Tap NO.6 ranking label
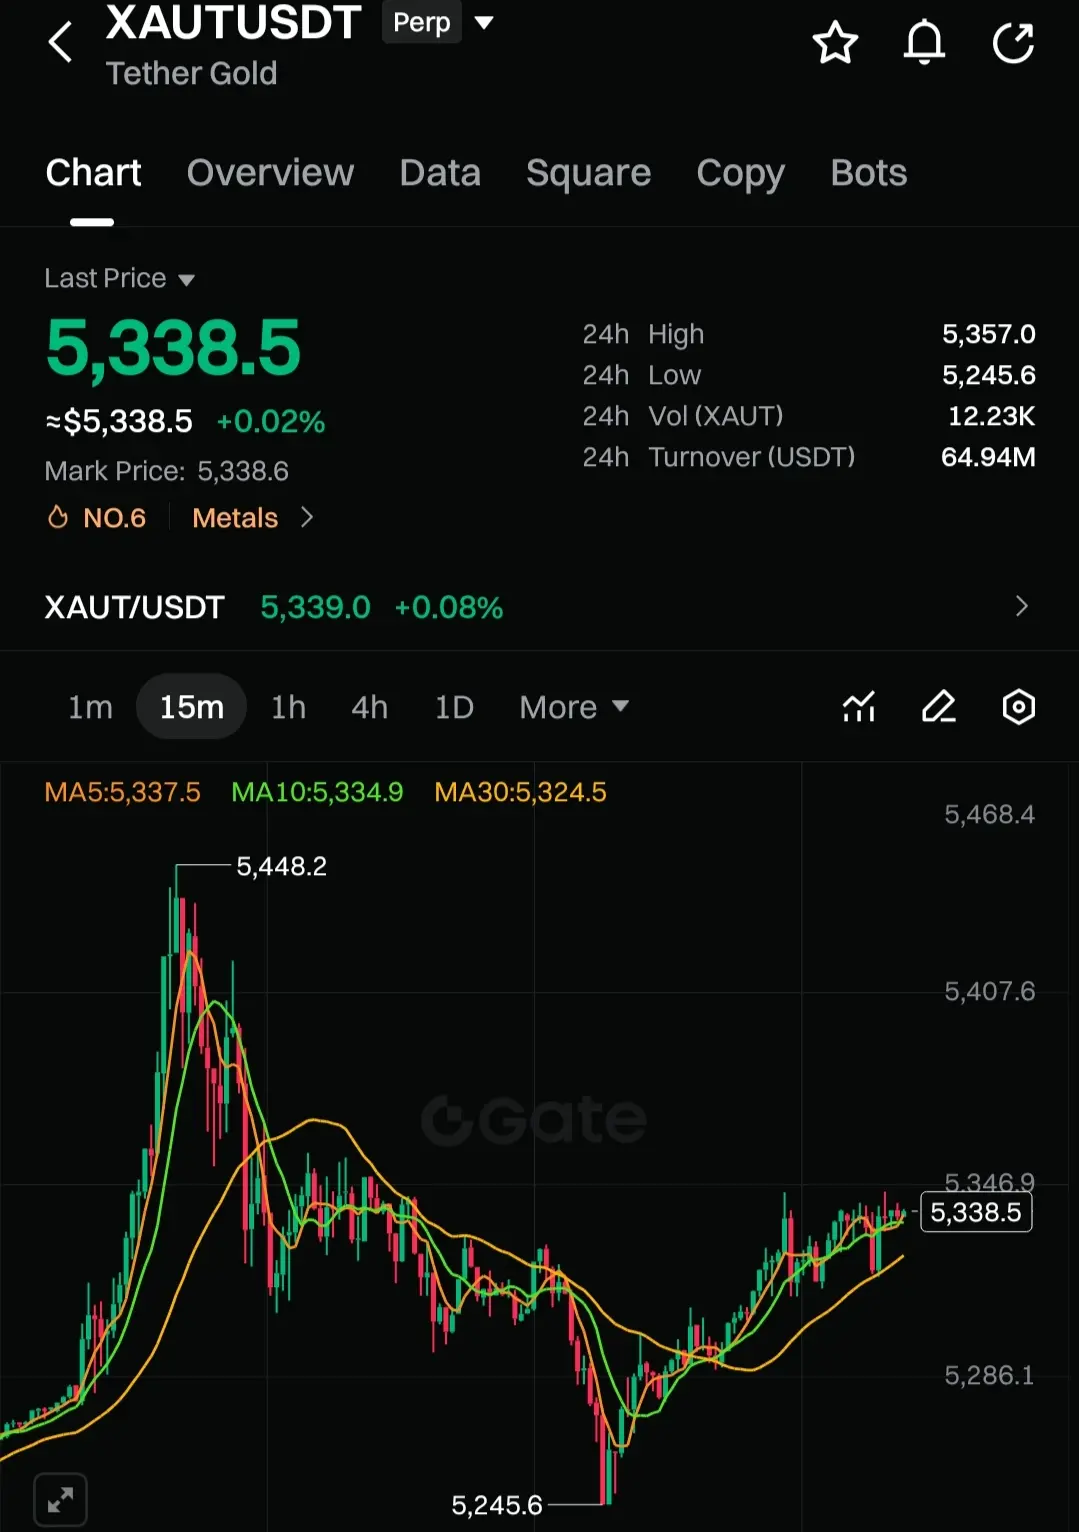 pyautogui.click(x=114, y=517)
